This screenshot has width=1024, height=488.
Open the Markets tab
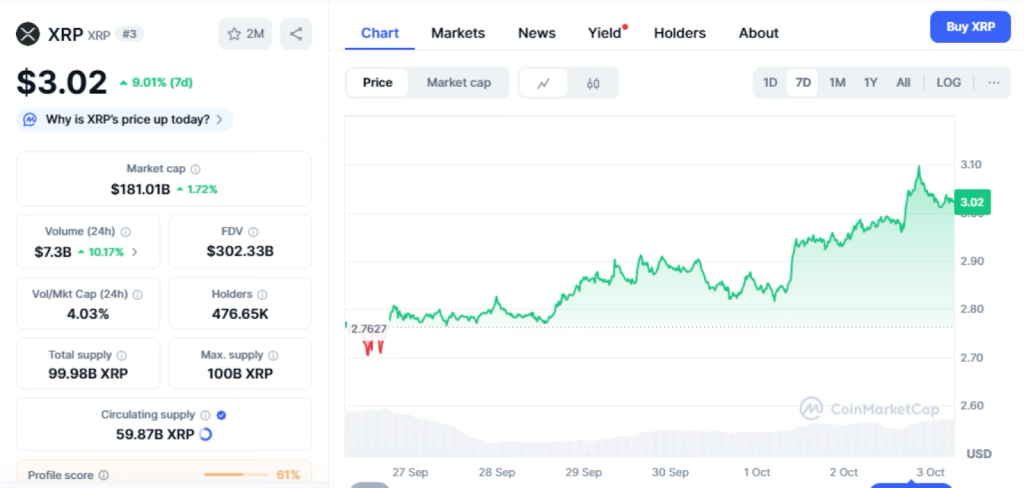pos(458,33)
